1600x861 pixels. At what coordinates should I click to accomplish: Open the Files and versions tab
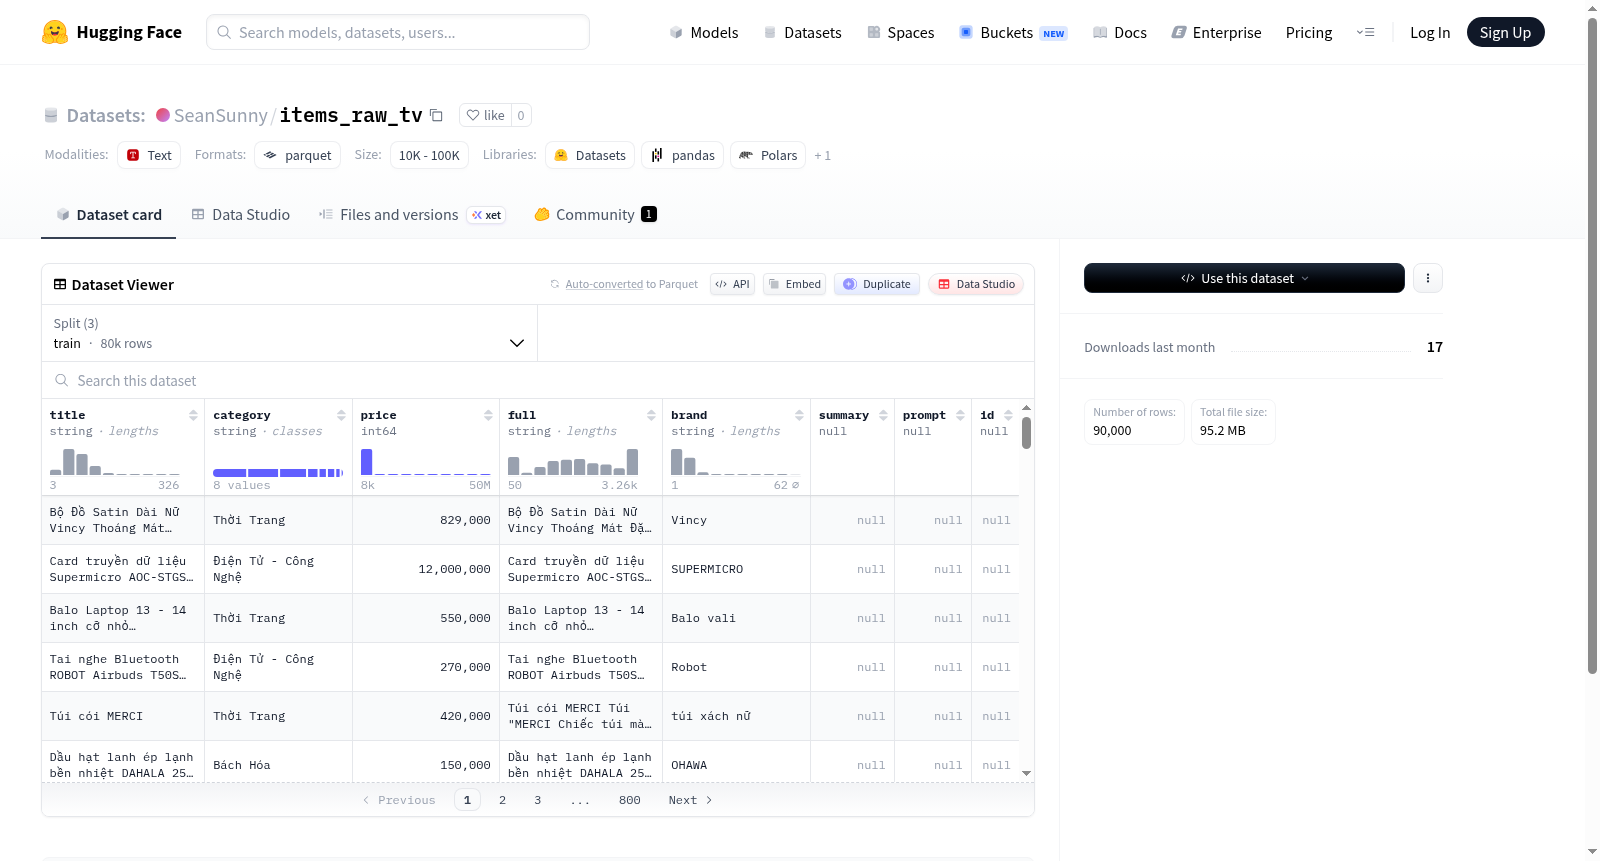pos(411,214)
